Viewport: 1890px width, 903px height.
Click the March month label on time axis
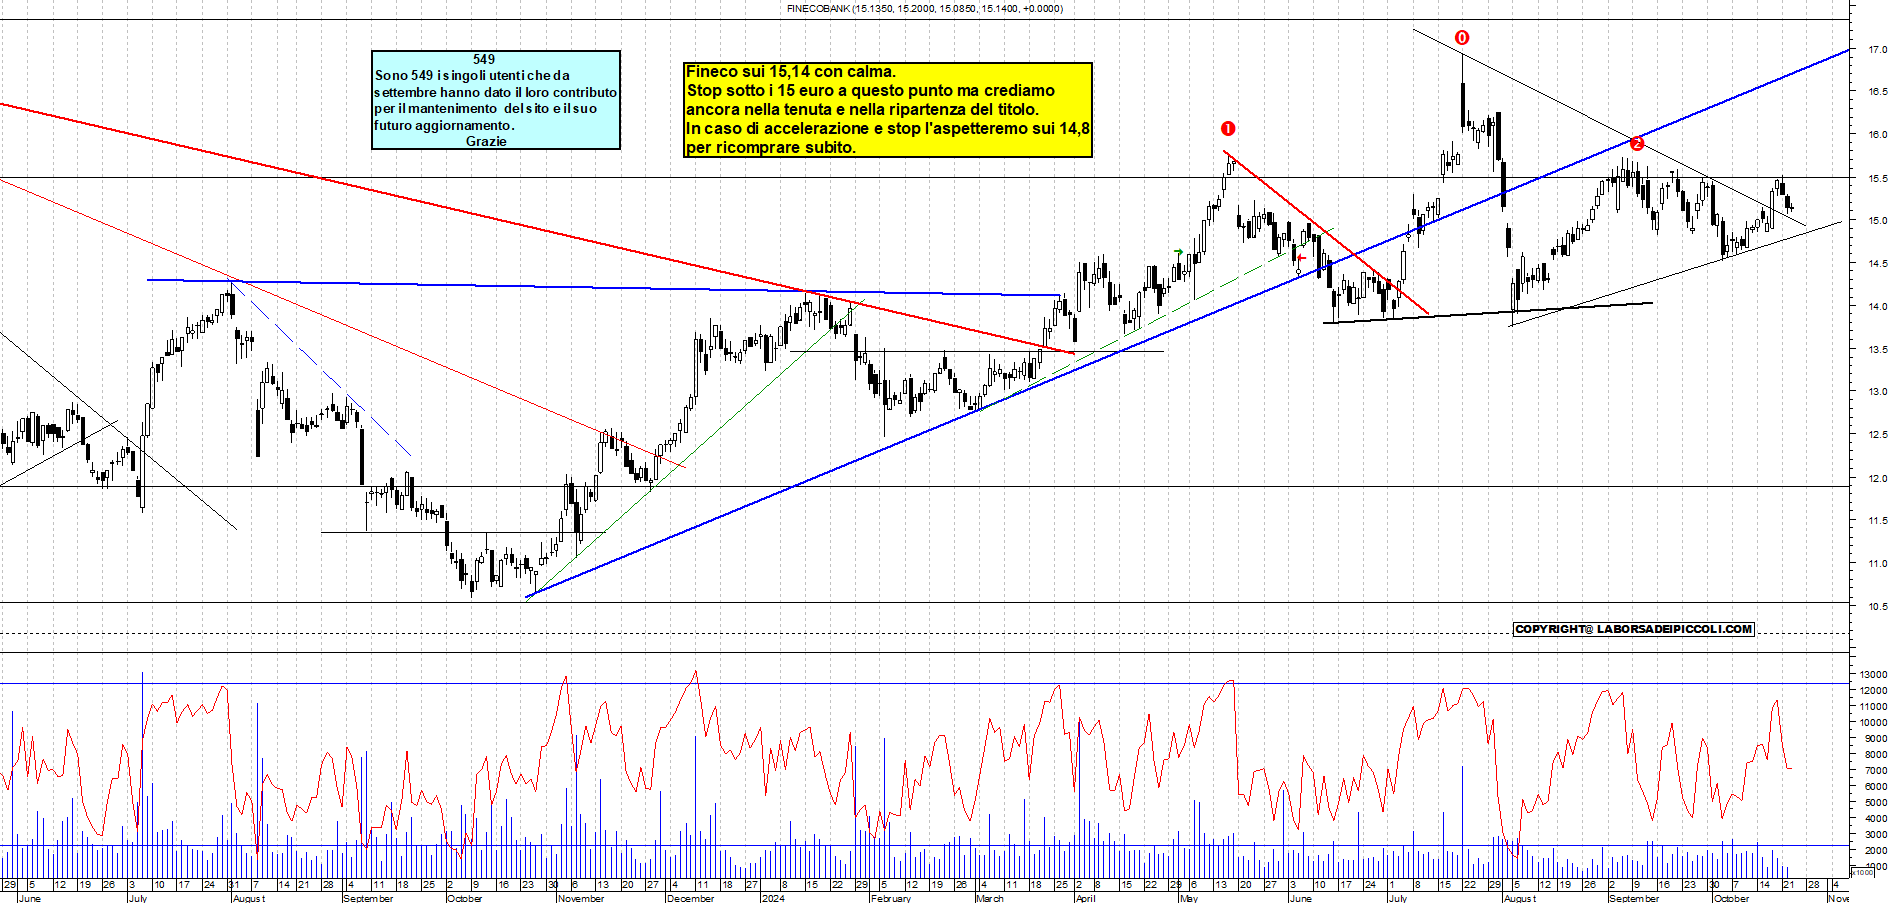click(x=989, y=898)
